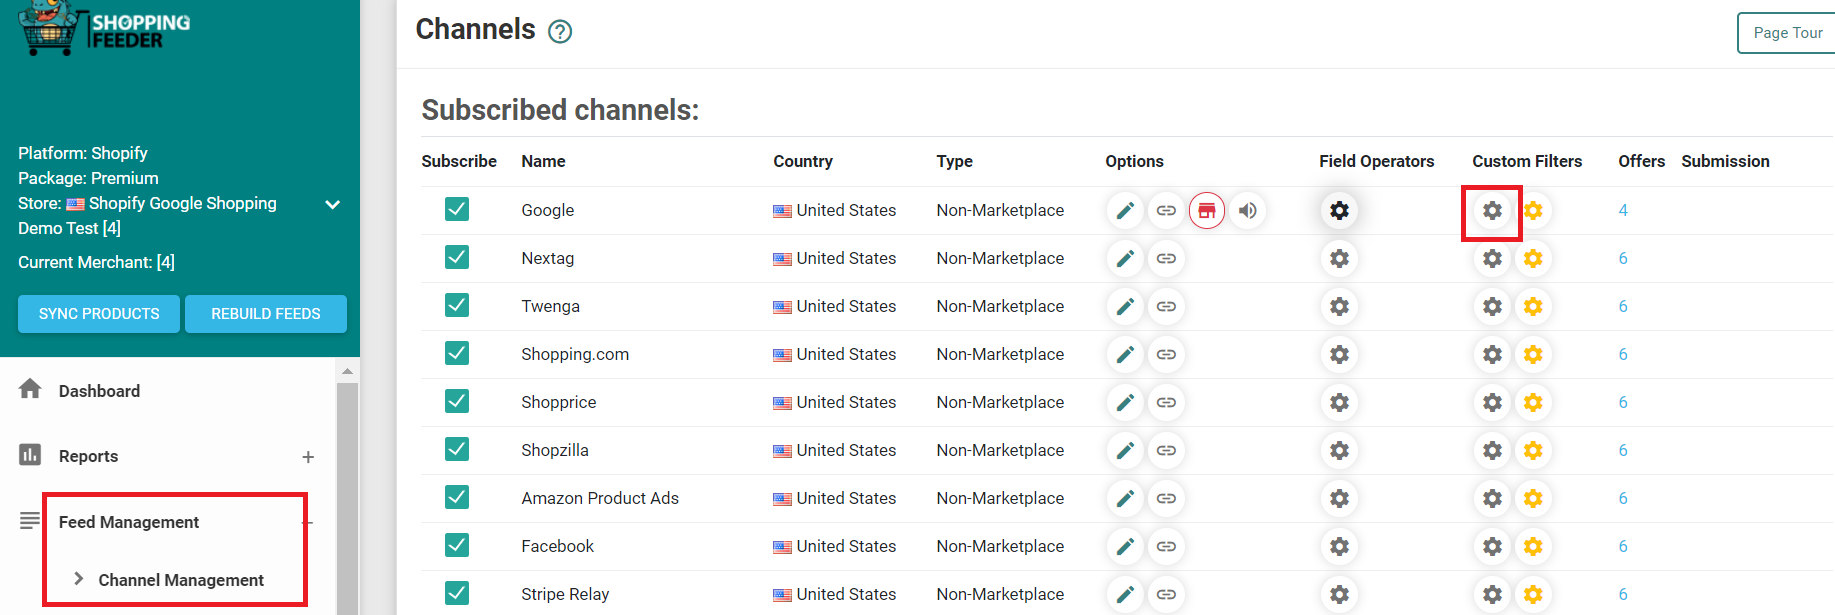Viewport: 1835px width, 615px height.
Task: Open the link icon for Shopping.com channel
Action: (1166, 354)
